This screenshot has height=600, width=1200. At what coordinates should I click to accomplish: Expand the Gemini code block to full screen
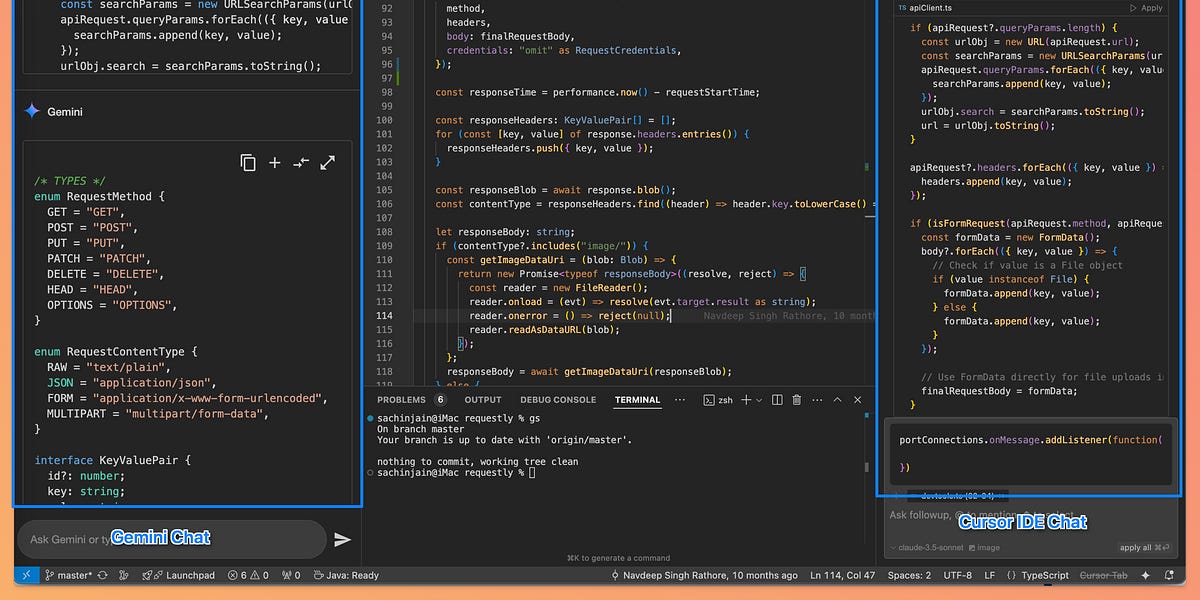coord(327,162)
